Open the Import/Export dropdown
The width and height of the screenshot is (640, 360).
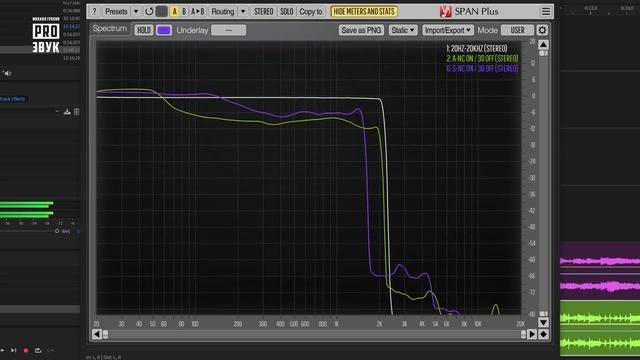448,30
